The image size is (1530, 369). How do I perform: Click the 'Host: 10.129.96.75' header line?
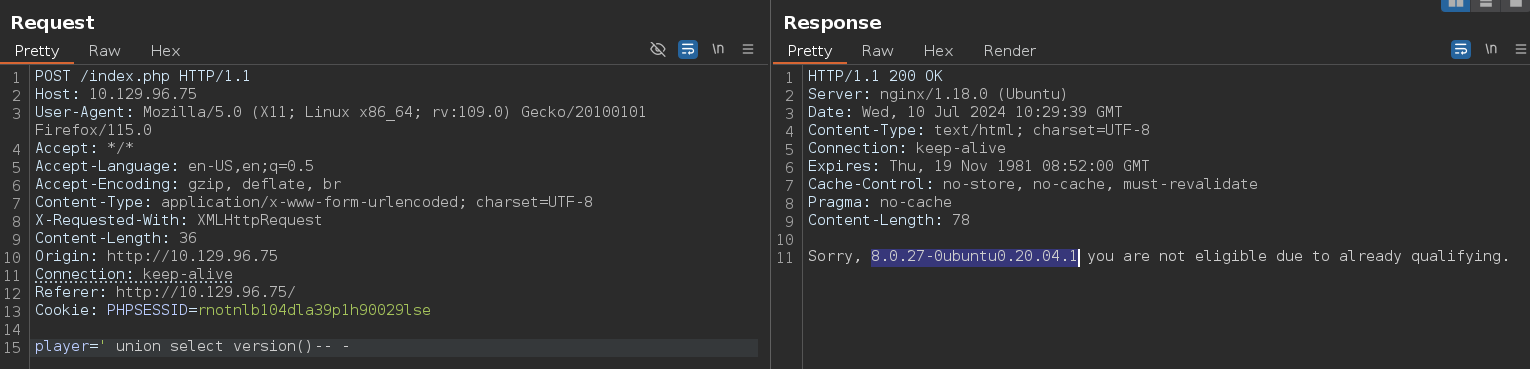[116, 94]
